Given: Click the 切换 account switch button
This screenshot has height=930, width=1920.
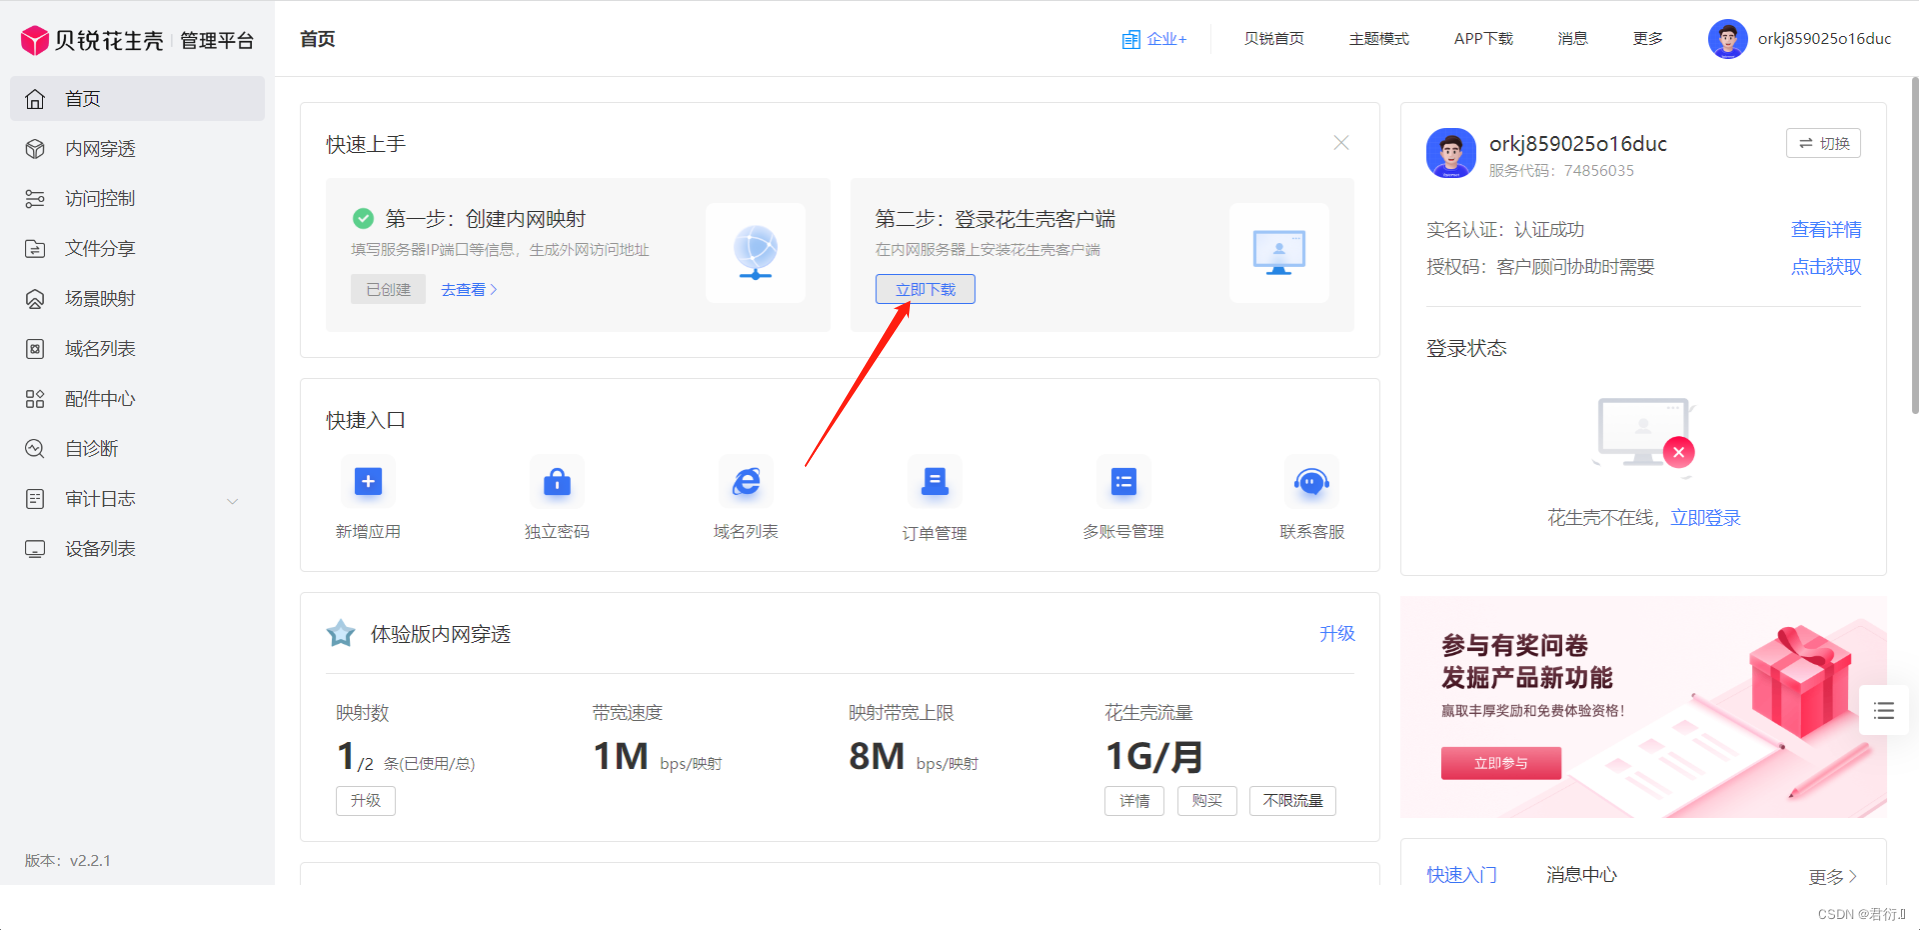Looking at the screenshot, I should pos(1823,143).
